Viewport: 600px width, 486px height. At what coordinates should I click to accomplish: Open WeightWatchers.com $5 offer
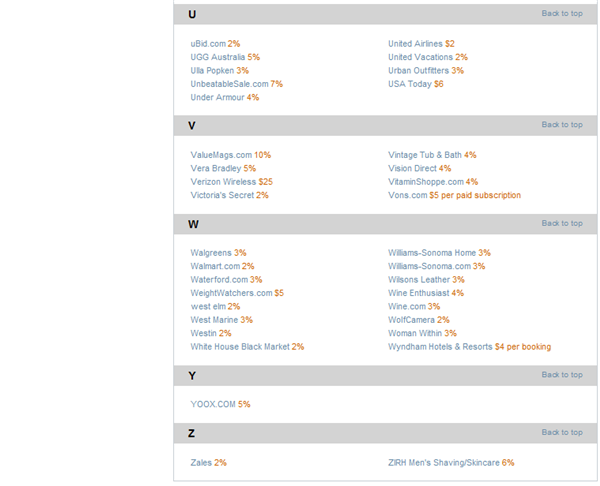tap(237, 293)
